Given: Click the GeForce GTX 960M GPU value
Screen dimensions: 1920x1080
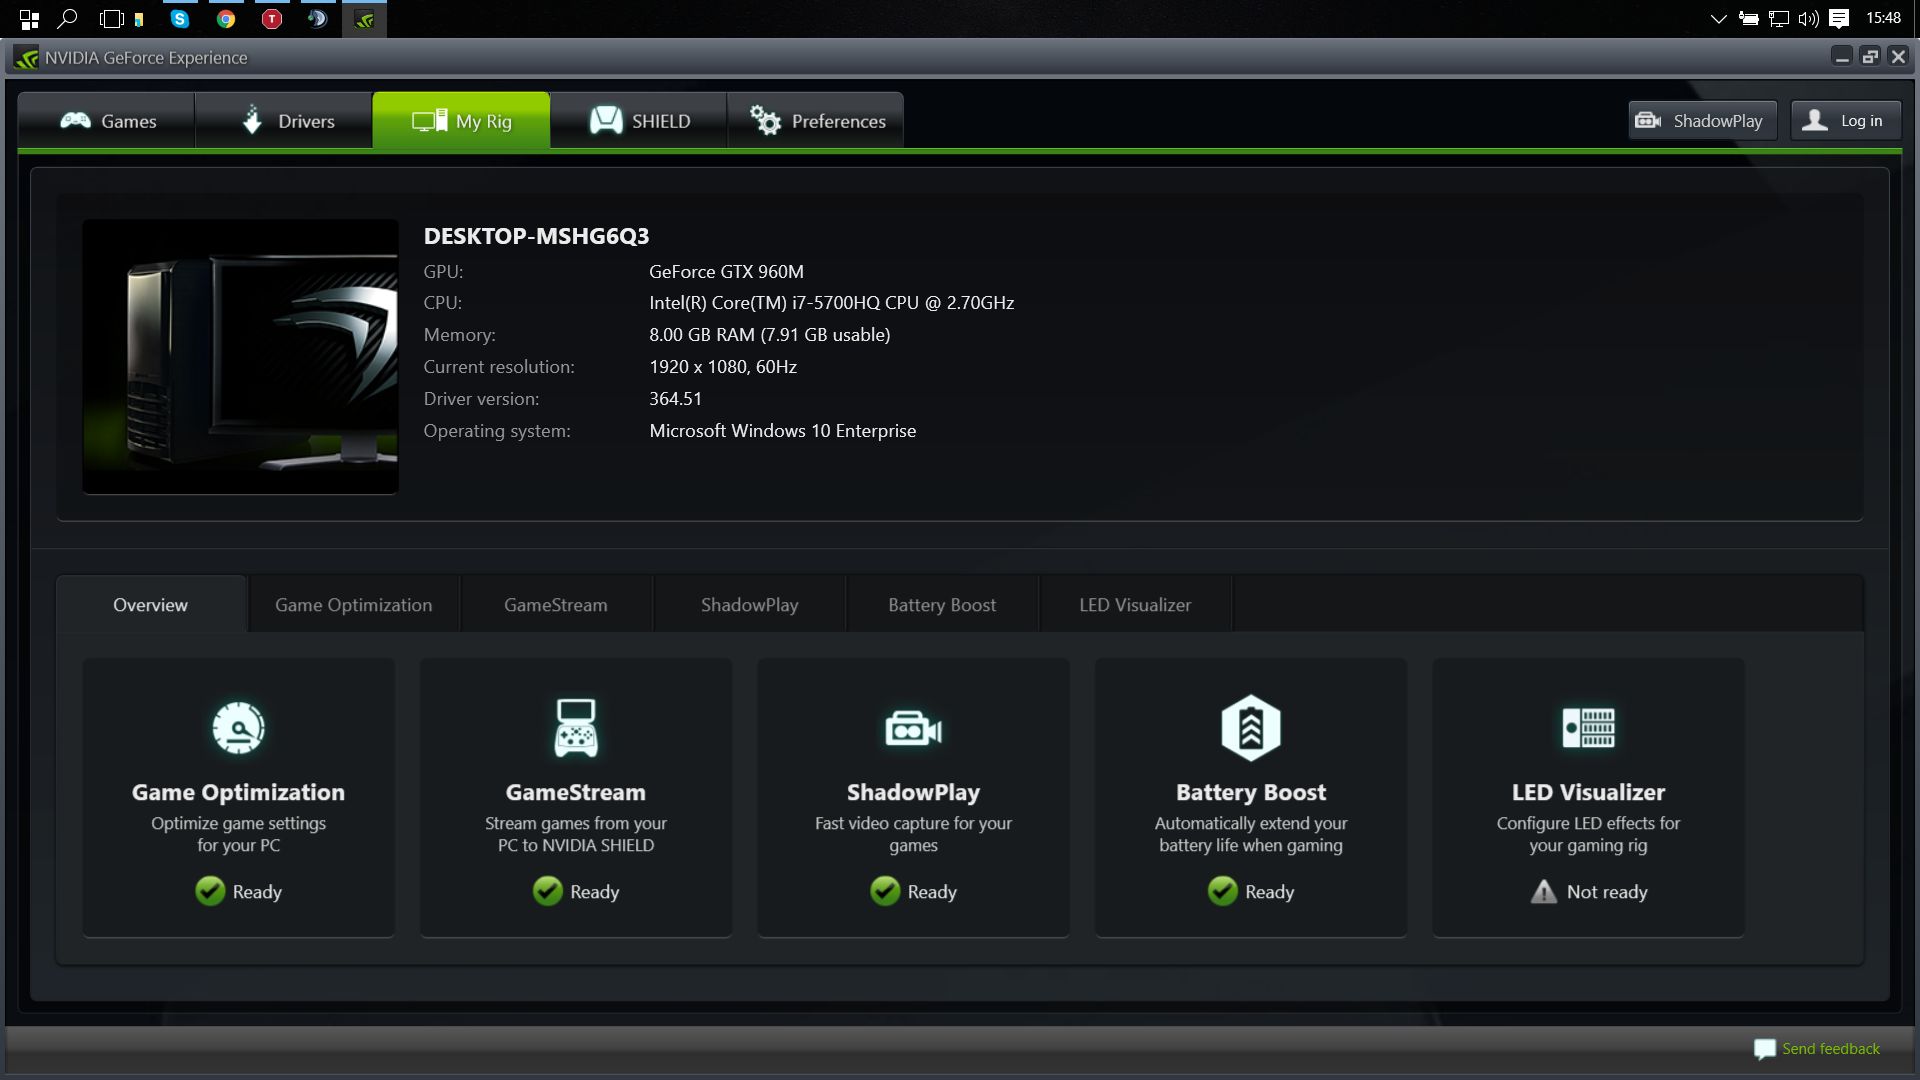Looking at the screenshot, I should pos(726,272).
